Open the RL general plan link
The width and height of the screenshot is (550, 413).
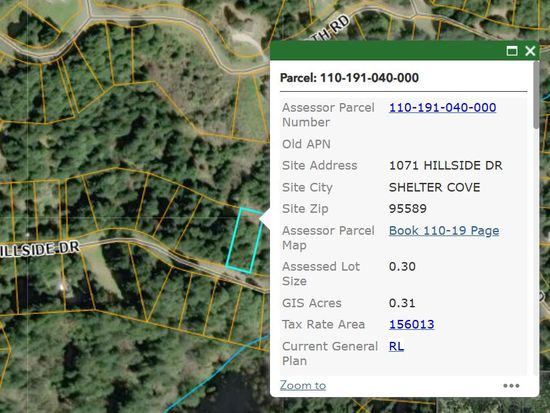point(396,346)
